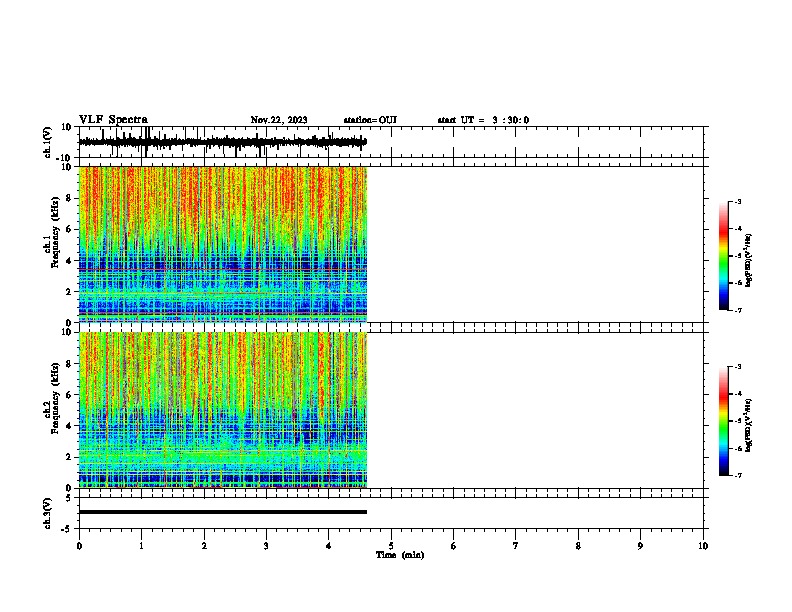Click time axis tick label "7"
792x612 pixels.
pos(516,546)
